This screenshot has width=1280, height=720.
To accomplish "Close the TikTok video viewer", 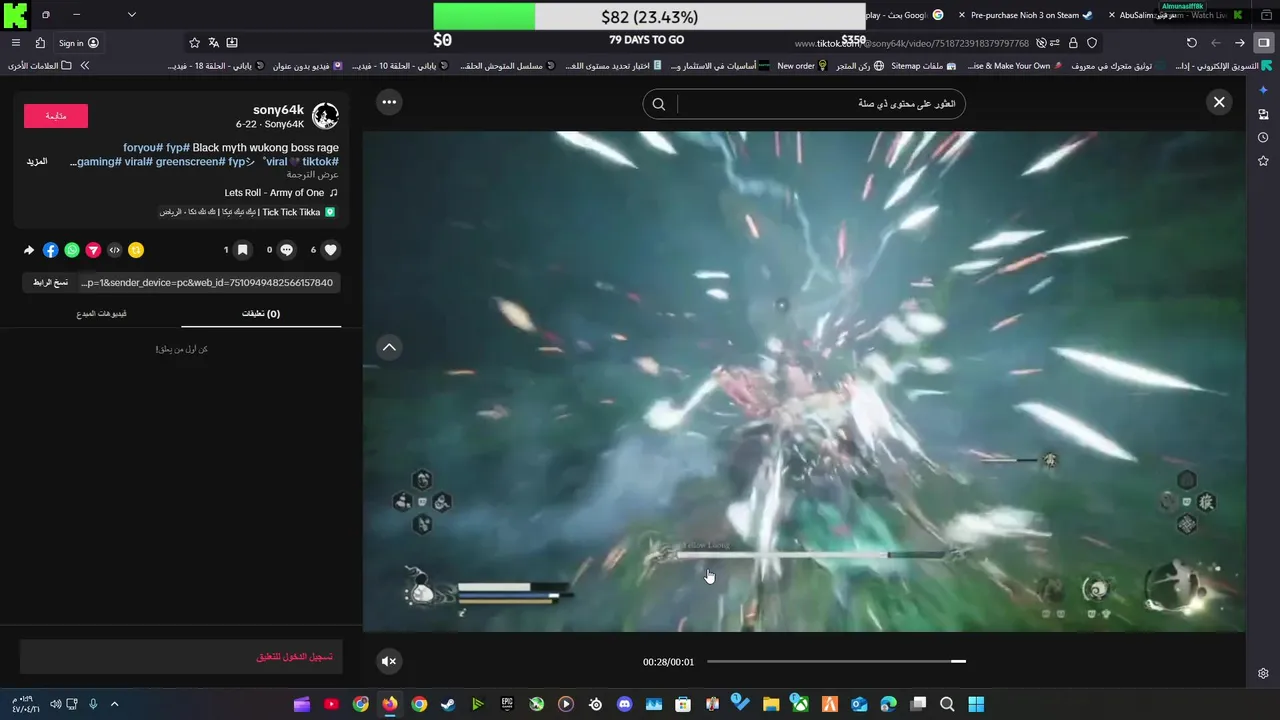I will [x=1219, y=102].
